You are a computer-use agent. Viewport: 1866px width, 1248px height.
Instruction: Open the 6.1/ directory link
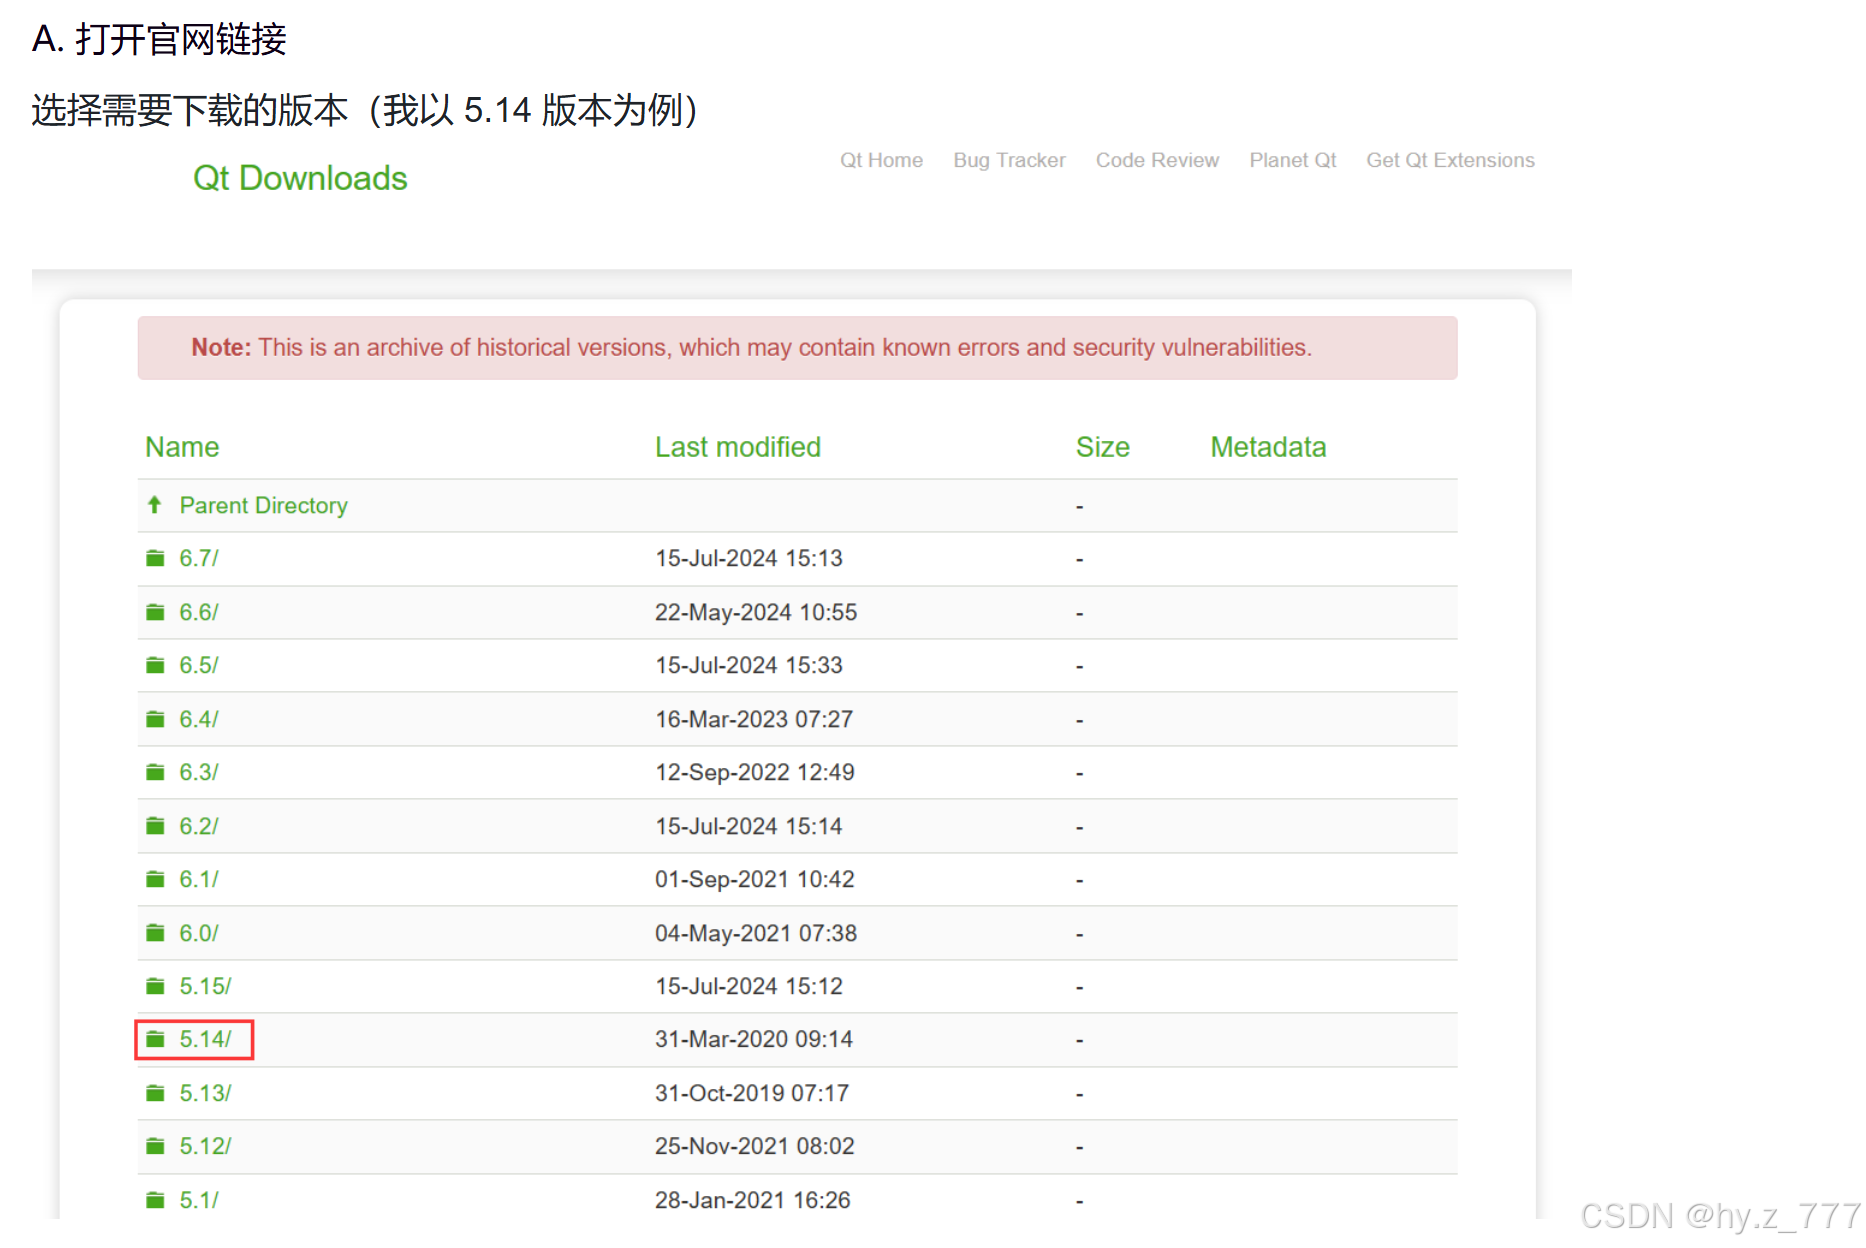[199, 879]
